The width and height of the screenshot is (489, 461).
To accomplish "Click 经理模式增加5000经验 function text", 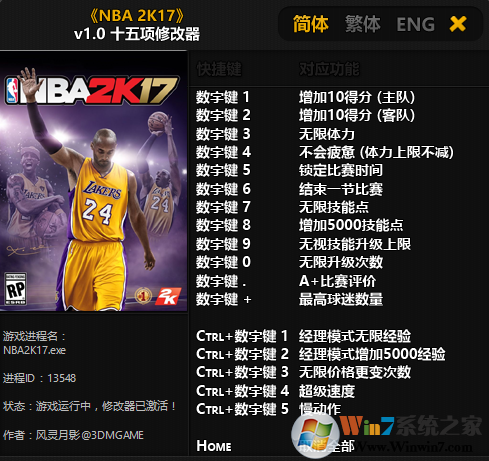I will point(372,354).
